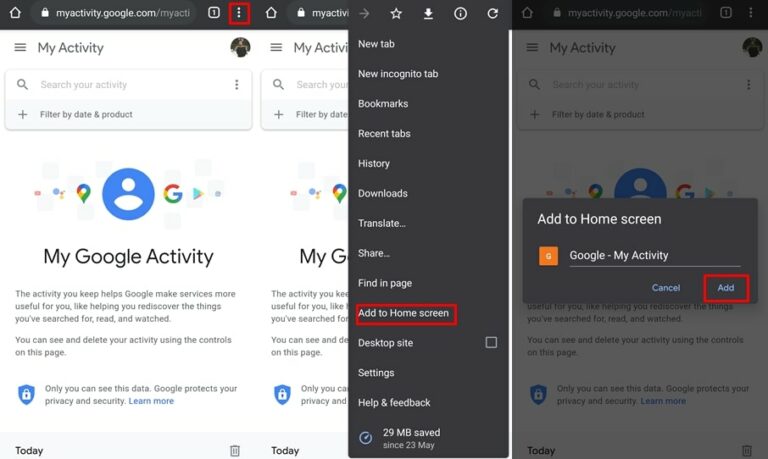
Task: Tap profile avatar in left screenshot
Action: (240, 47)
